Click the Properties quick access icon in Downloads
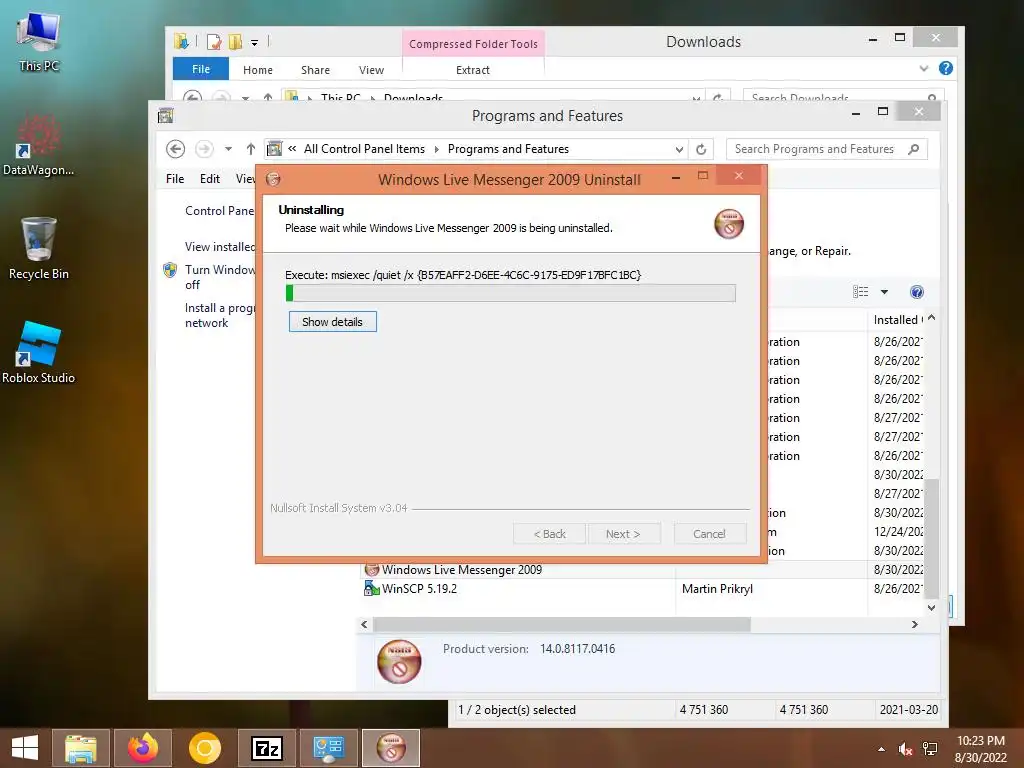 coord(214,42)
